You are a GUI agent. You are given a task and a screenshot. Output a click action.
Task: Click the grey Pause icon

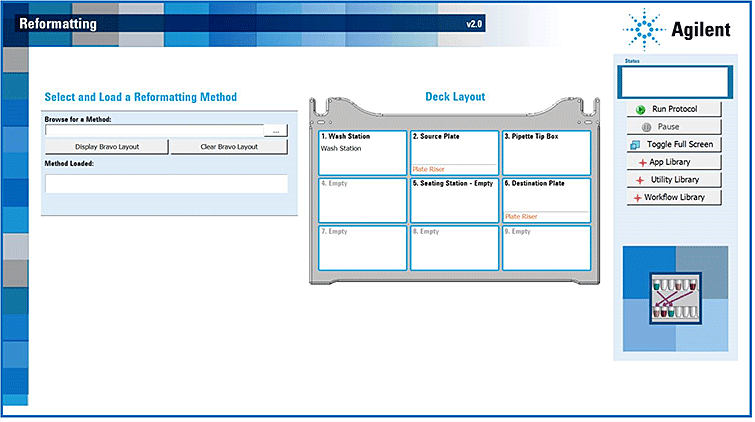(646, 127)
